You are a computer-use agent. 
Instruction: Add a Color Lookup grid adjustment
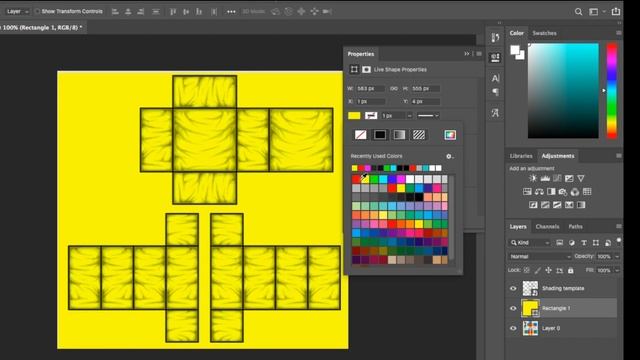point(587,191)
